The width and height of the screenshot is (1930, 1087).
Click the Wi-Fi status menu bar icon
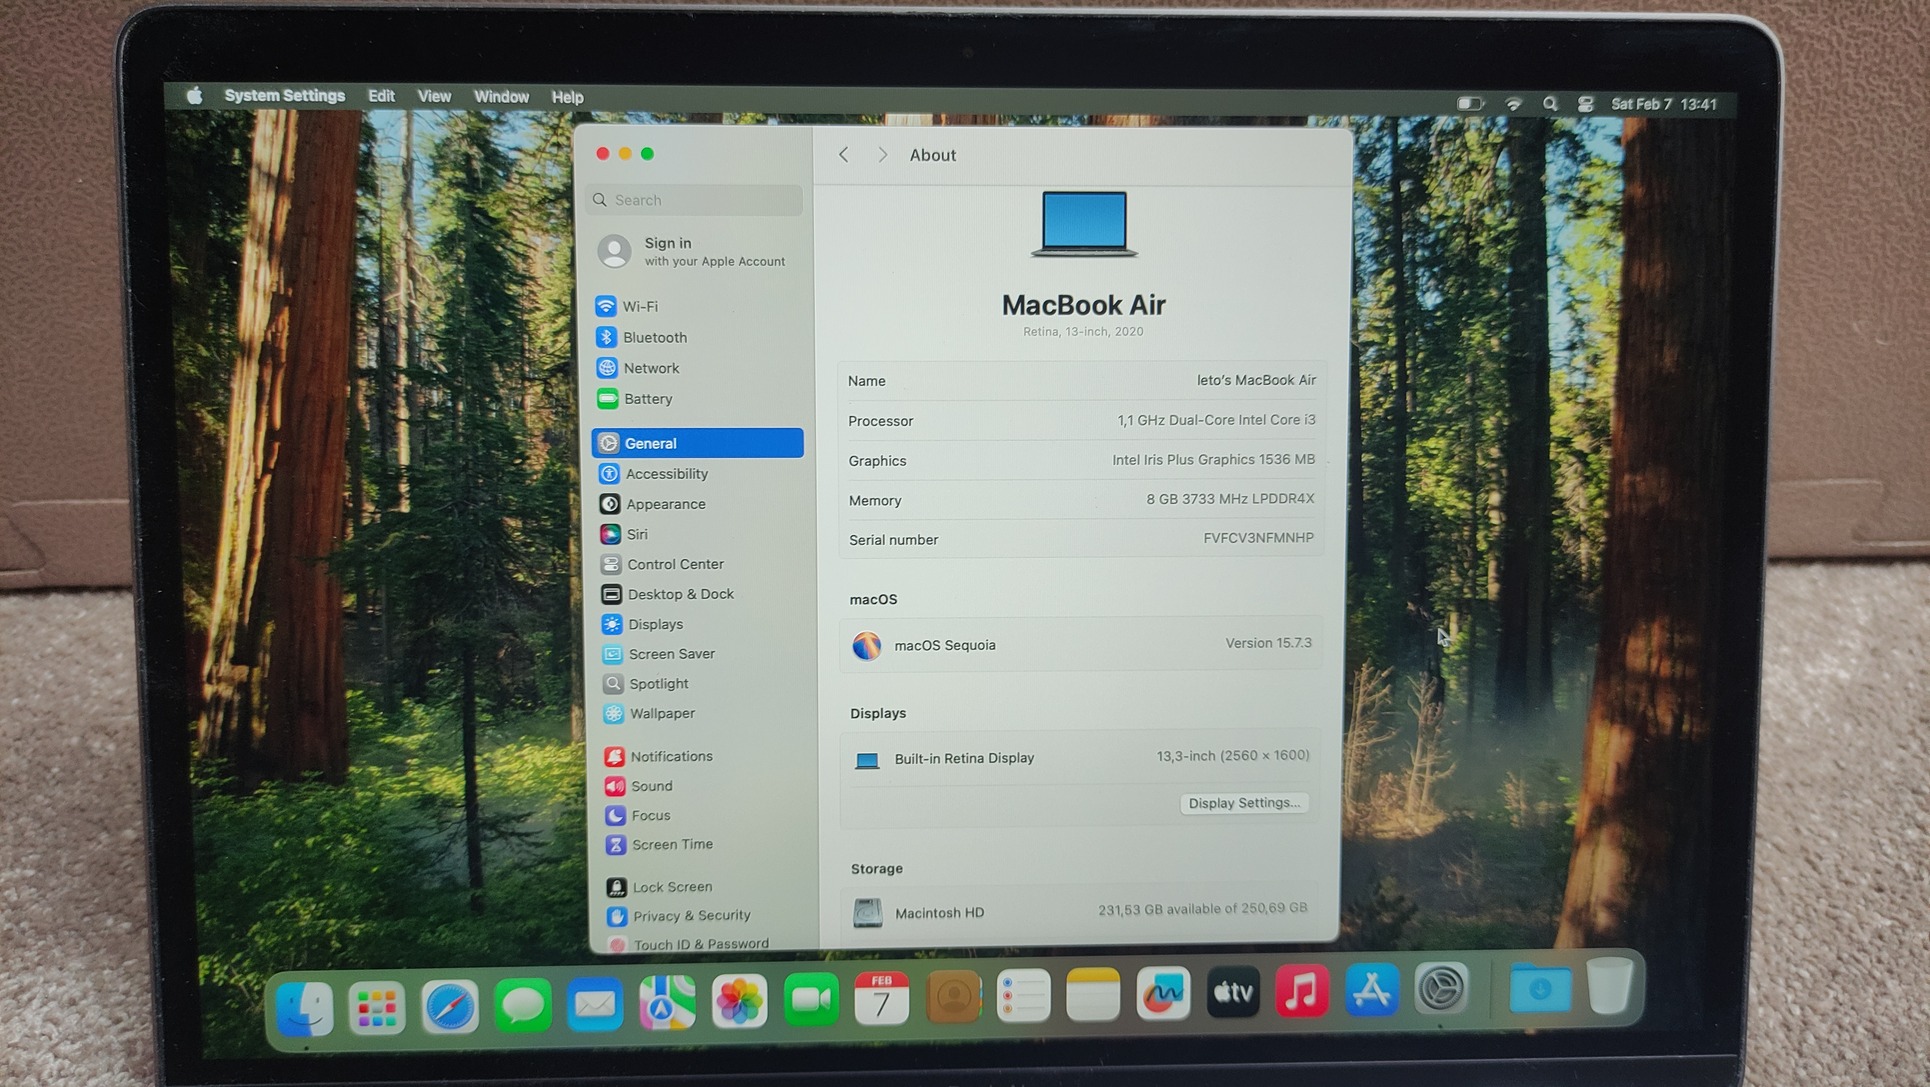click(1514, 104)
